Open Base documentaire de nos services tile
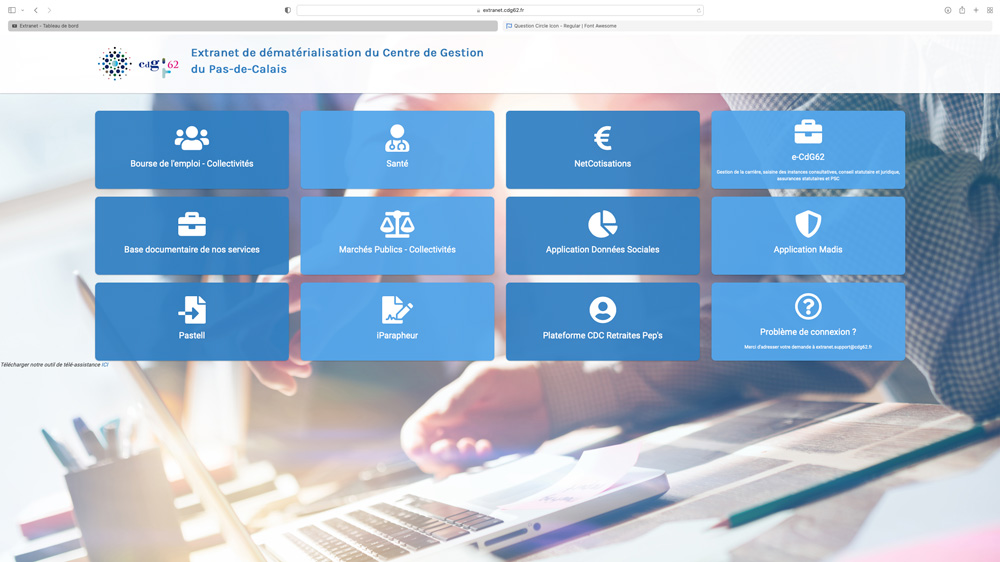The image size is (1000, 562). click(191, 236)
